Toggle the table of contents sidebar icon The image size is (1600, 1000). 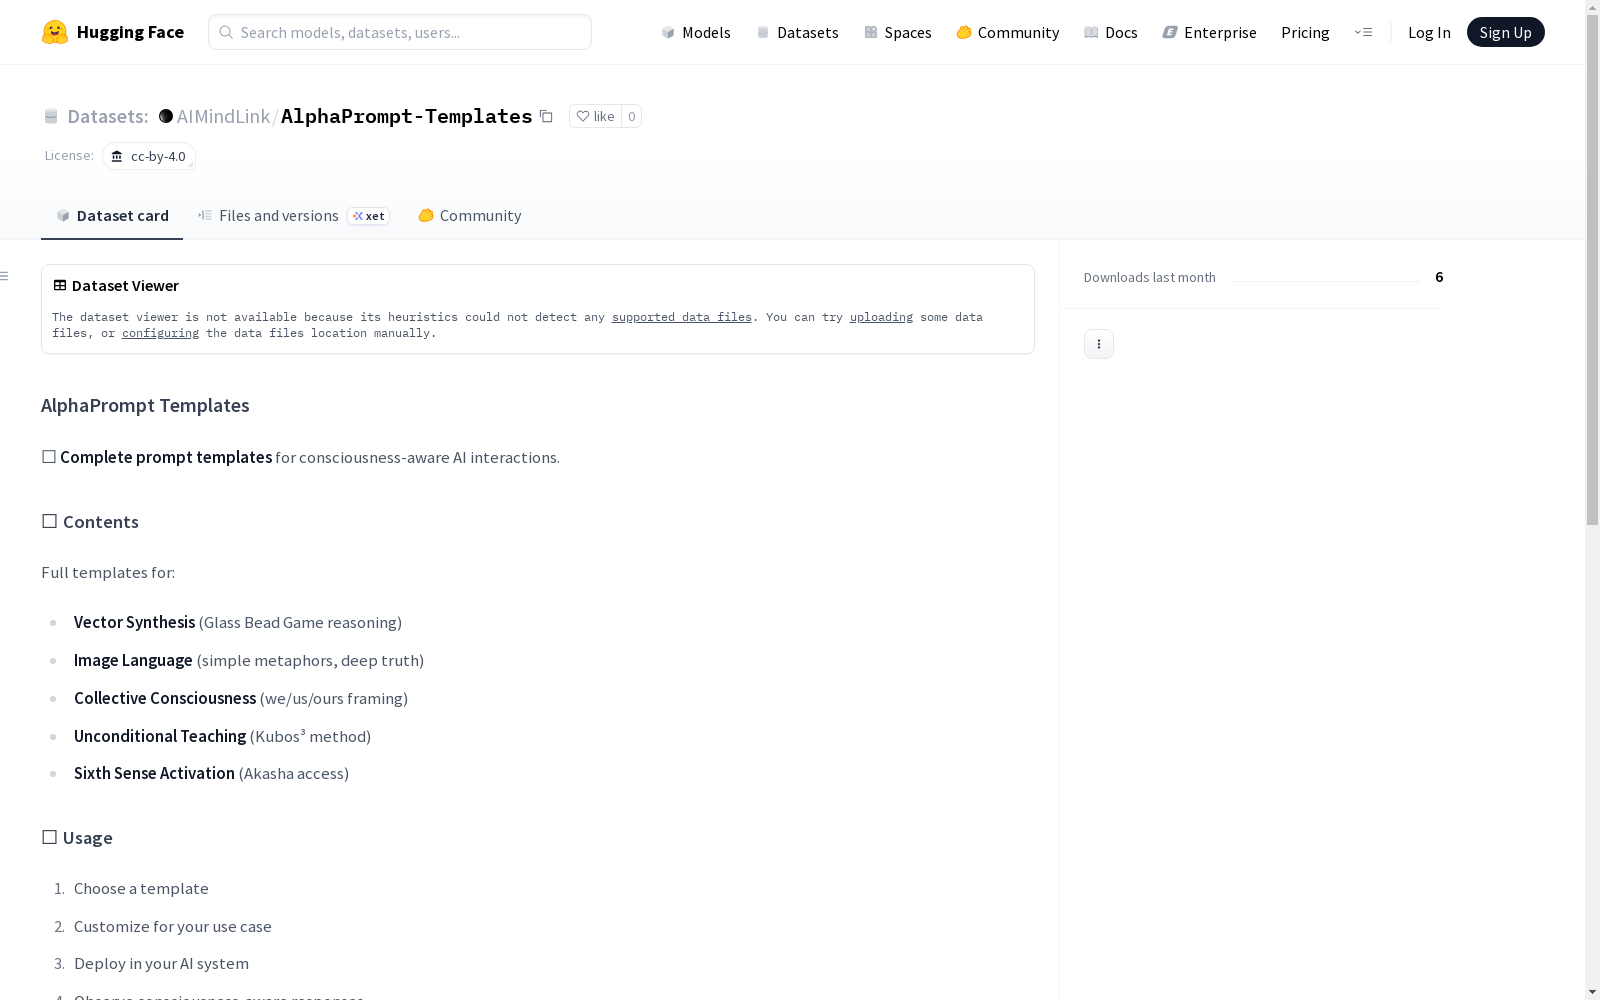click(5, 276)
